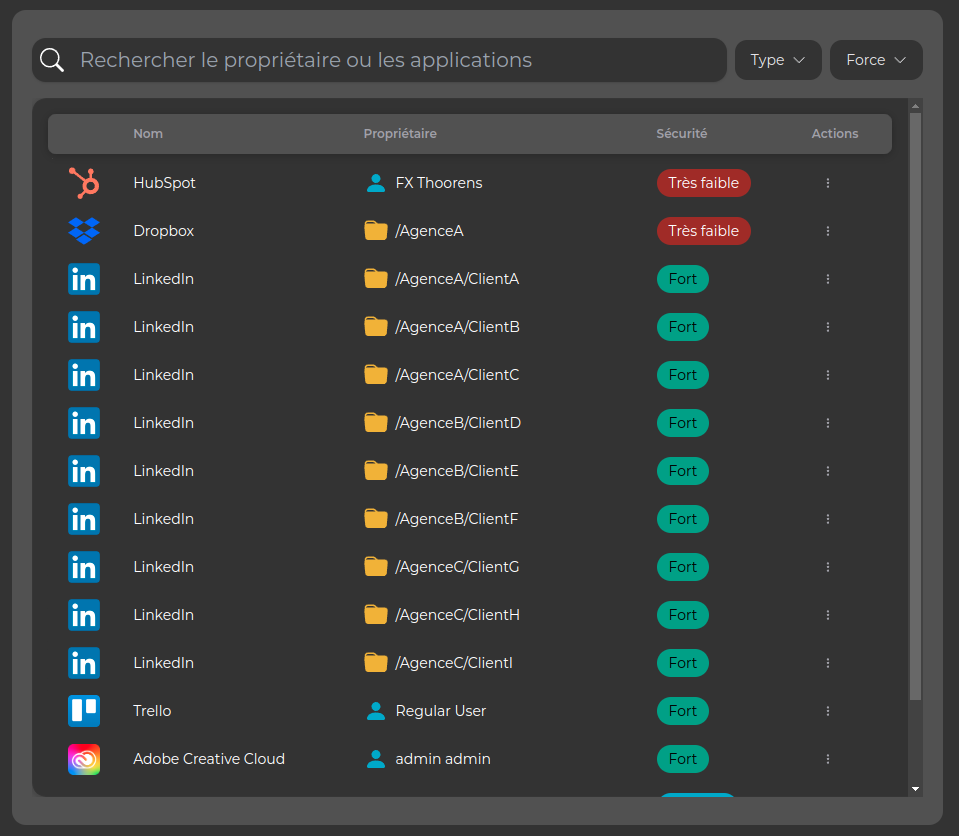Click the Dropbox logo icon
Viewport: 959px width, 836px height.
pyautogui.click(x=84, y=231)
